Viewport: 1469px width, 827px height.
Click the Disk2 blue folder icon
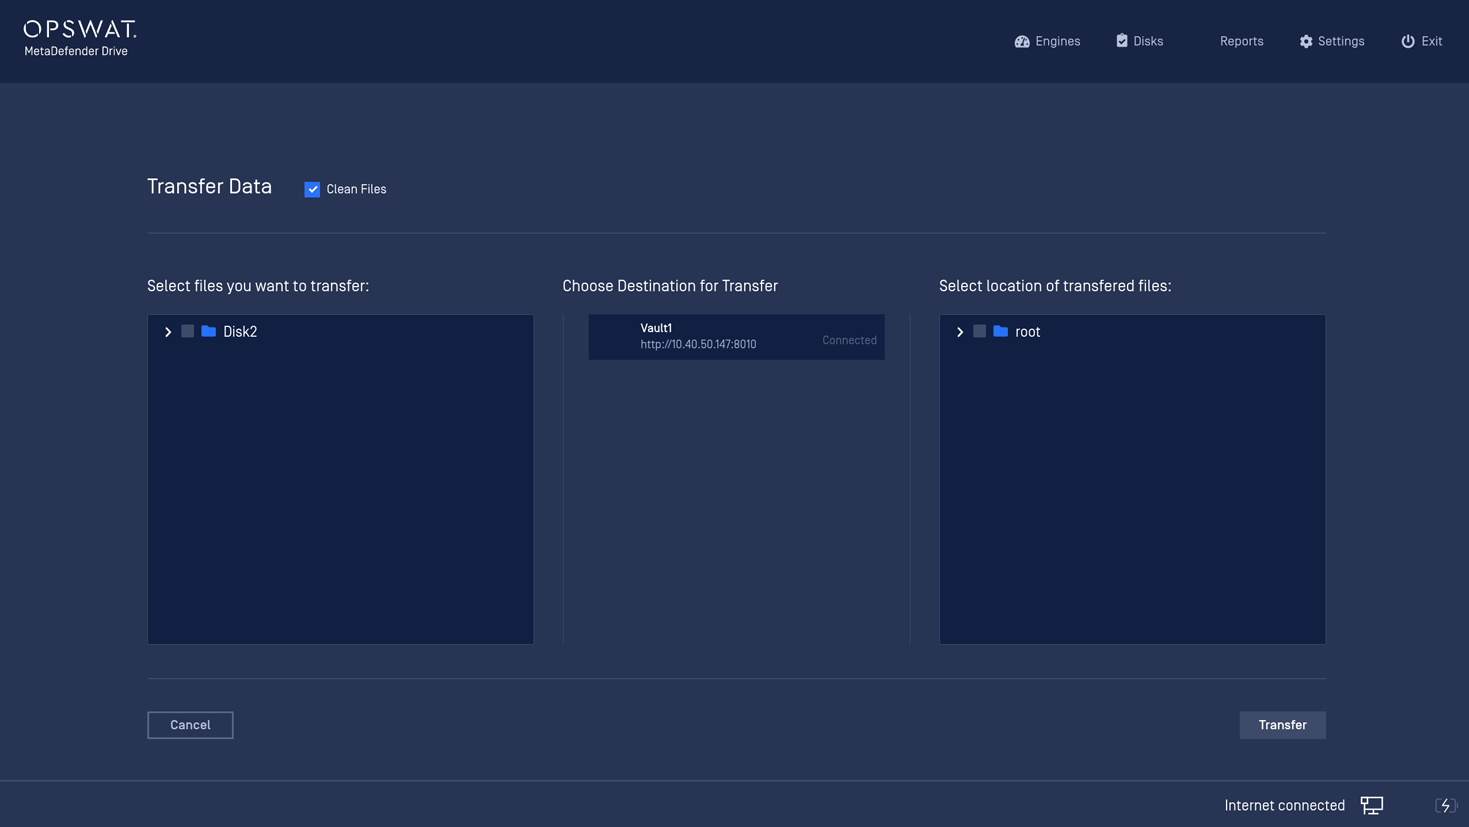[x=209, y=331]
